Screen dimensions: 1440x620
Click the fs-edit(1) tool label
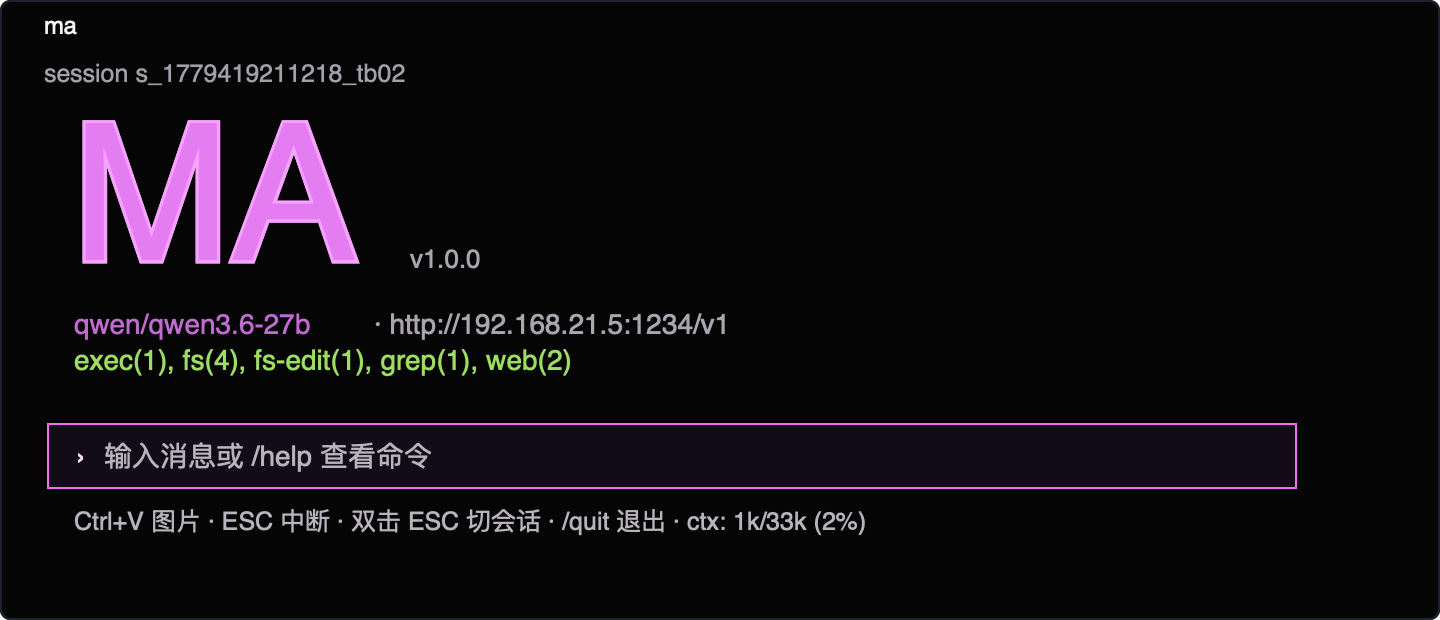coord(310,362)
